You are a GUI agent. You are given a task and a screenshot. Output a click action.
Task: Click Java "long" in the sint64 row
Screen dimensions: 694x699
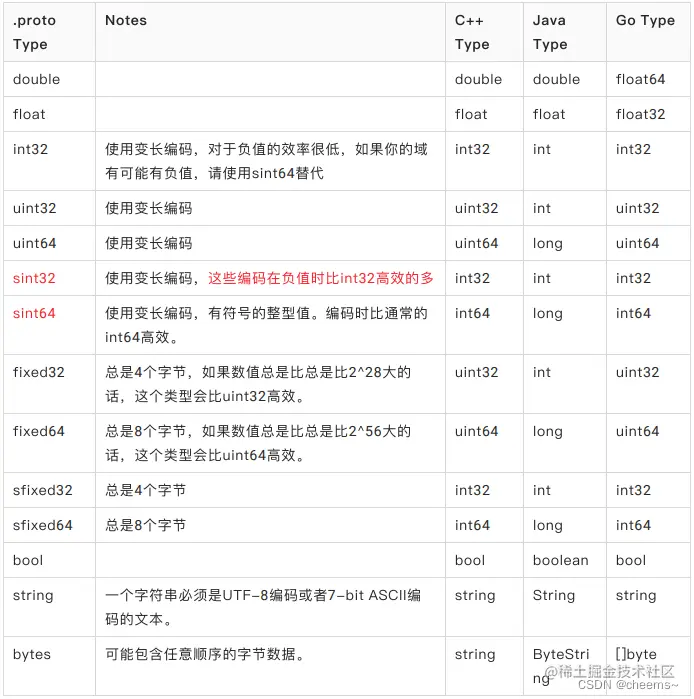click(547, 313)
